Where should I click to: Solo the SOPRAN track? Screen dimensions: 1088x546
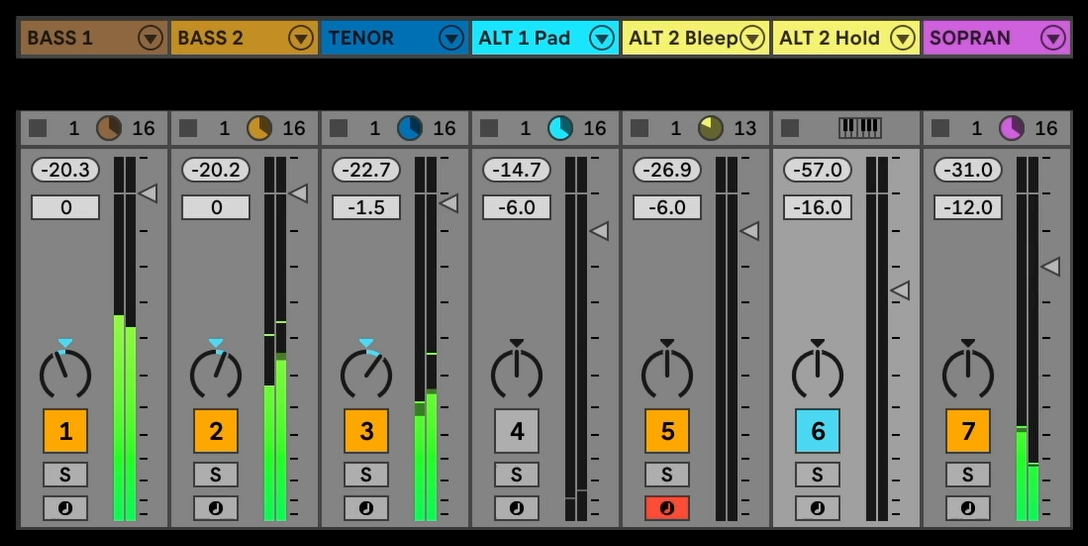pyautogui.click(x=968, y=474)
